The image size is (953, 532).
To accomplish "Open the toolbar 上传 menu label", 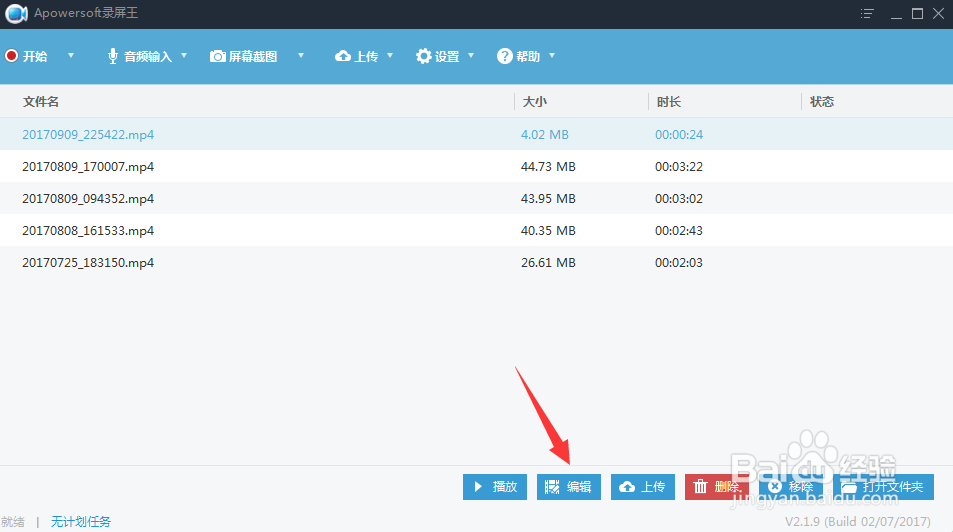I will click(x=366, y=57).
